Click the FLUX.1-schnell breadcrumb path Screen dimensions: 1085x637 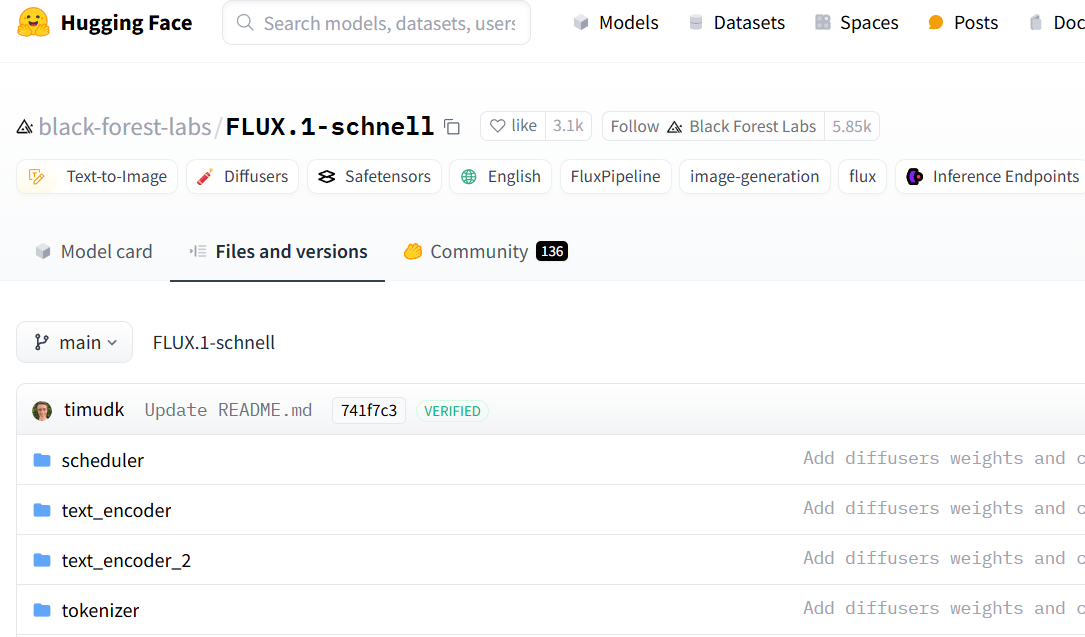pyautogui.click(x=214, y=342)
